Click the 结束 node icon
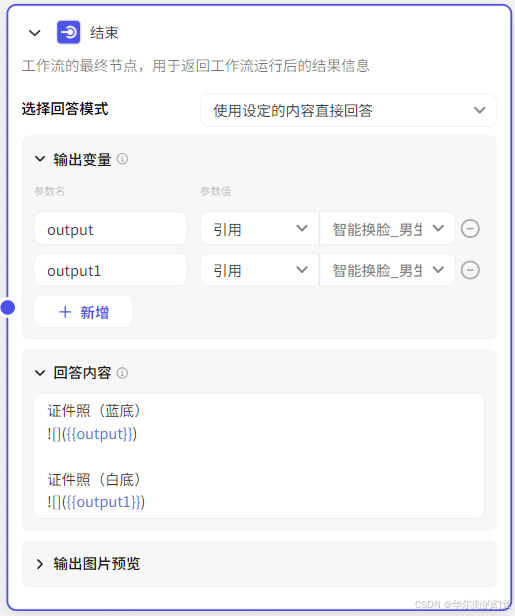This screenshot has width=515, height=616. coord(69,32)
